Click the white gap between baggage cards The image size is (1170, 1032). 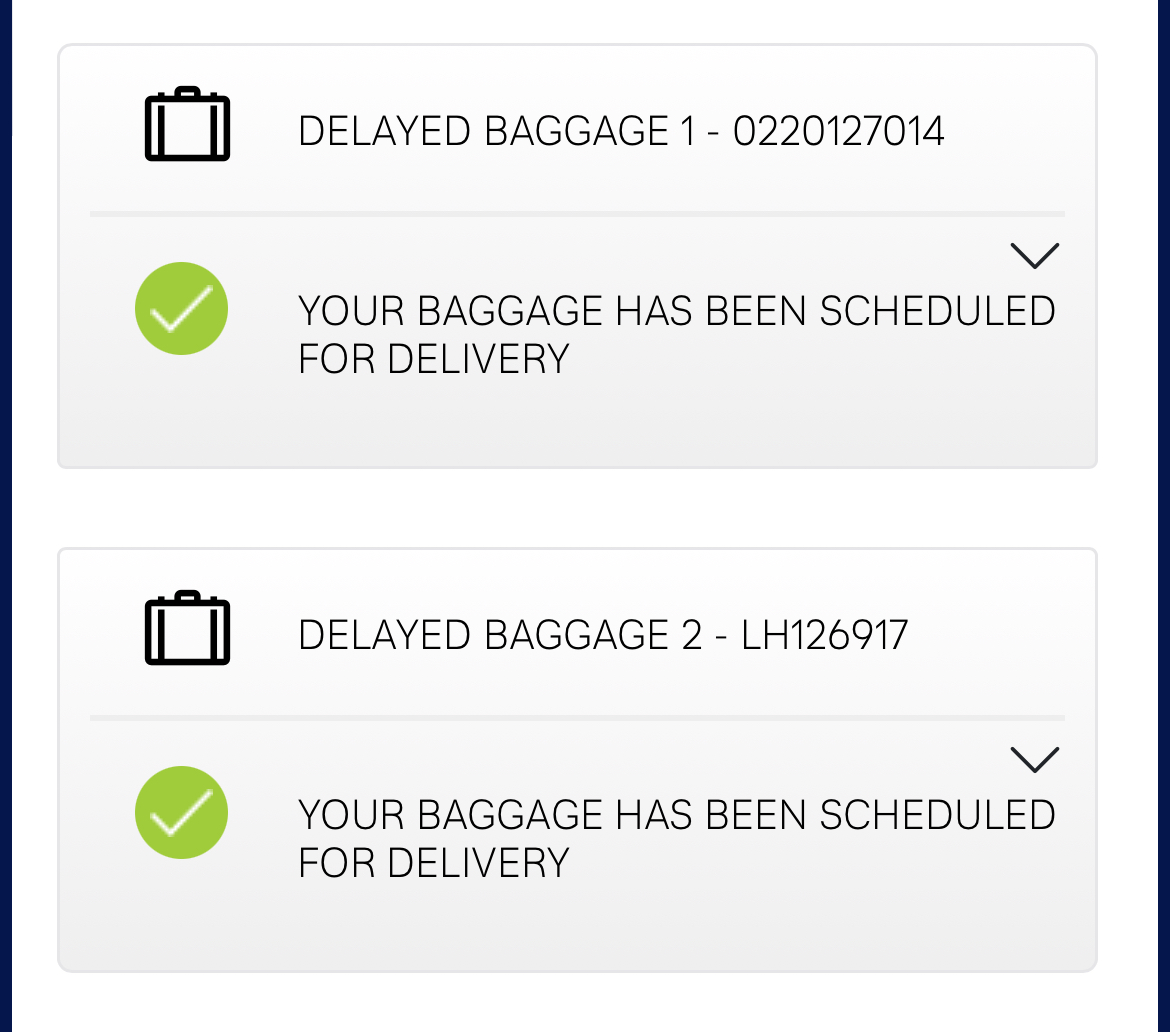pyautogui.click(x=577, y=508)
